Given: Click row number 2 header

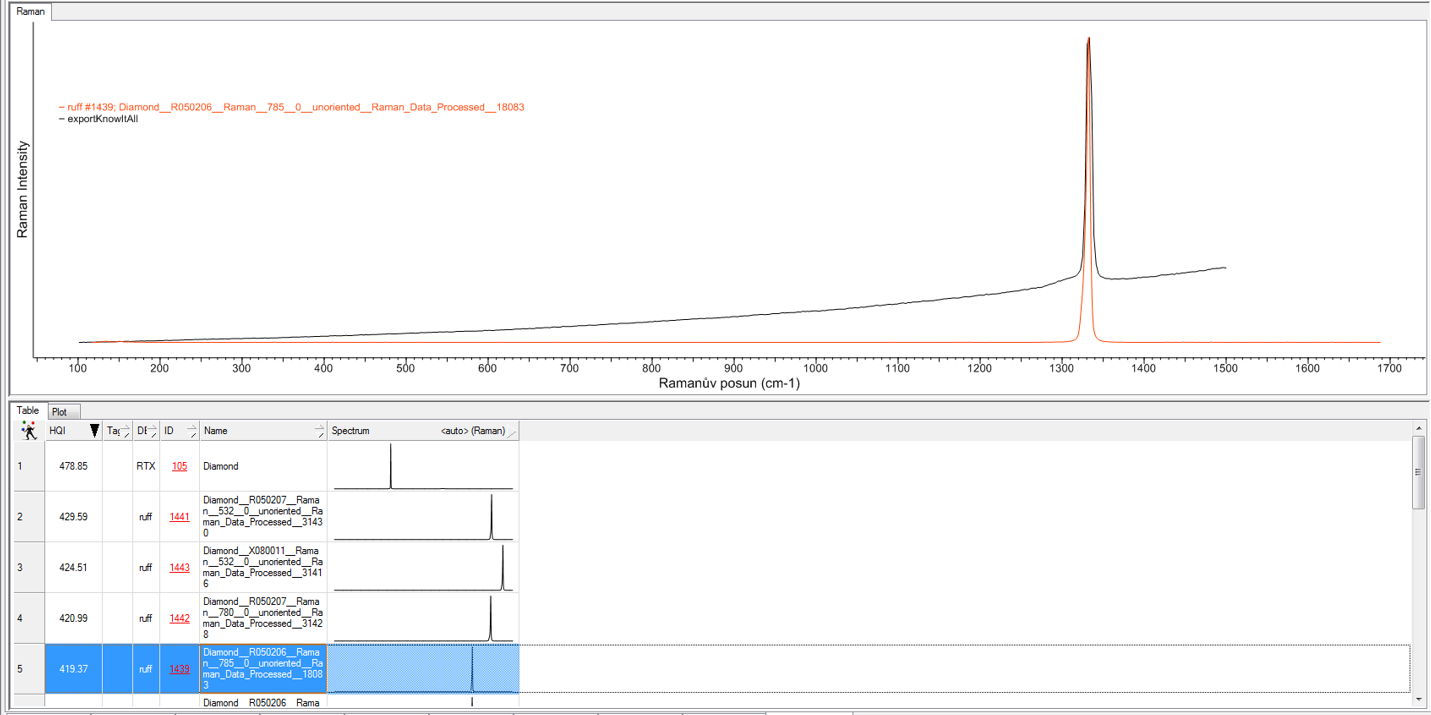Looking at the screenshot, I should (x=29, y=517).
